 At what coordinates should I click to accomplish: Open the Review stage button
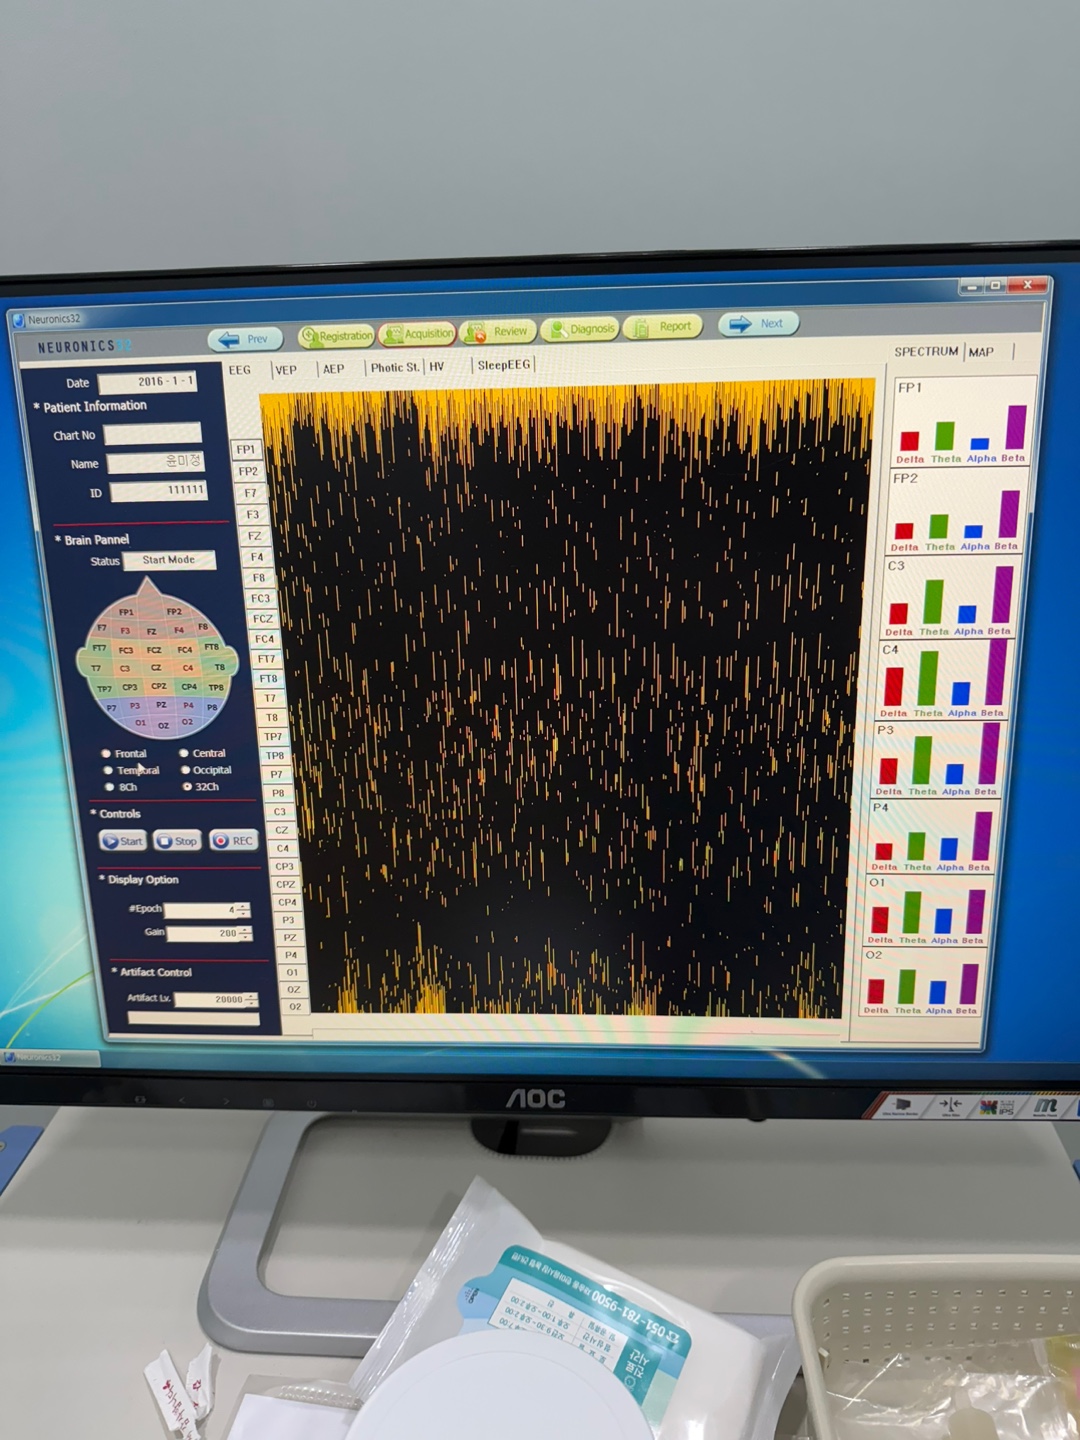pyautogui.click(x=497, y=331)
